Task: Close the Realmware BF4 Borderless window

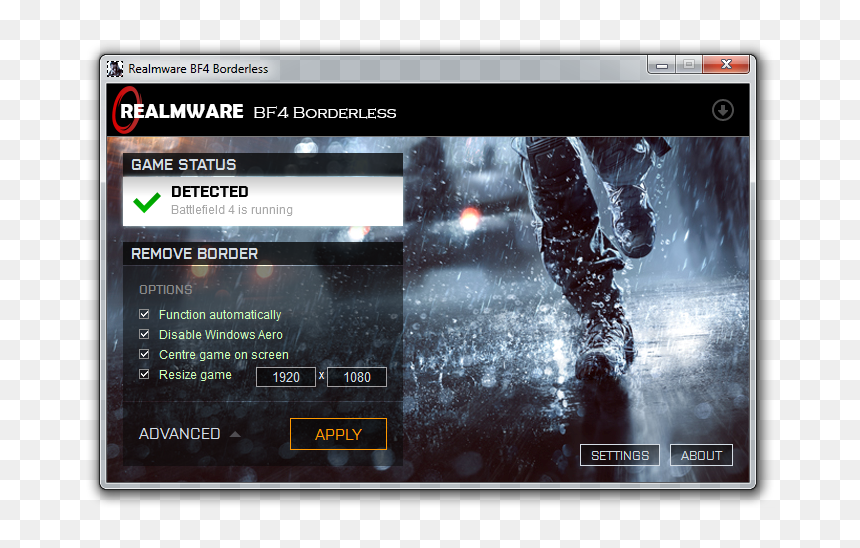Action: [x=726, y=64]
